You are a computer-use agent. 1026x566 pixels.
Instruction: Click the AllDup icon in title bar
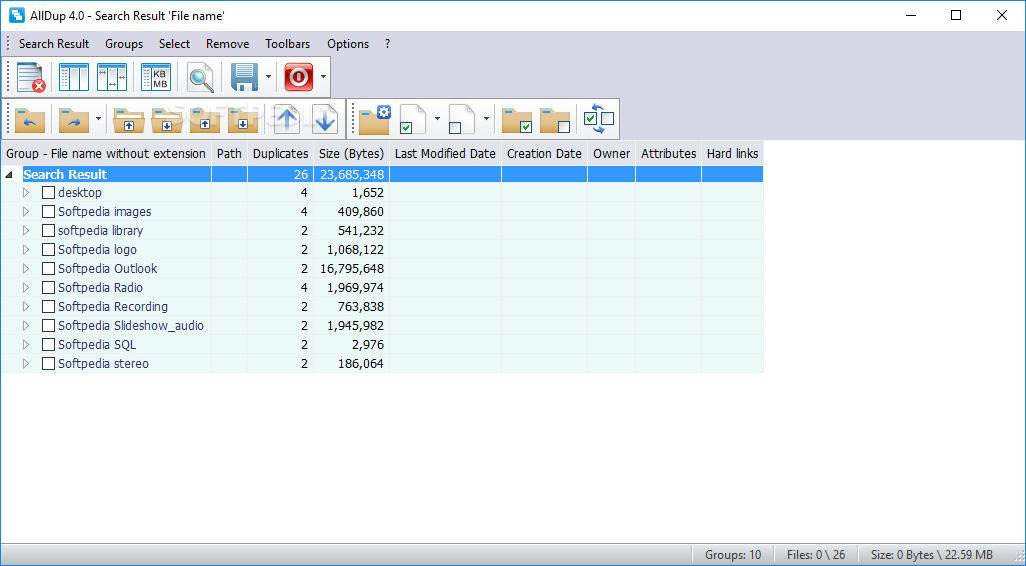pyautogui.click(x=16, y=15)
